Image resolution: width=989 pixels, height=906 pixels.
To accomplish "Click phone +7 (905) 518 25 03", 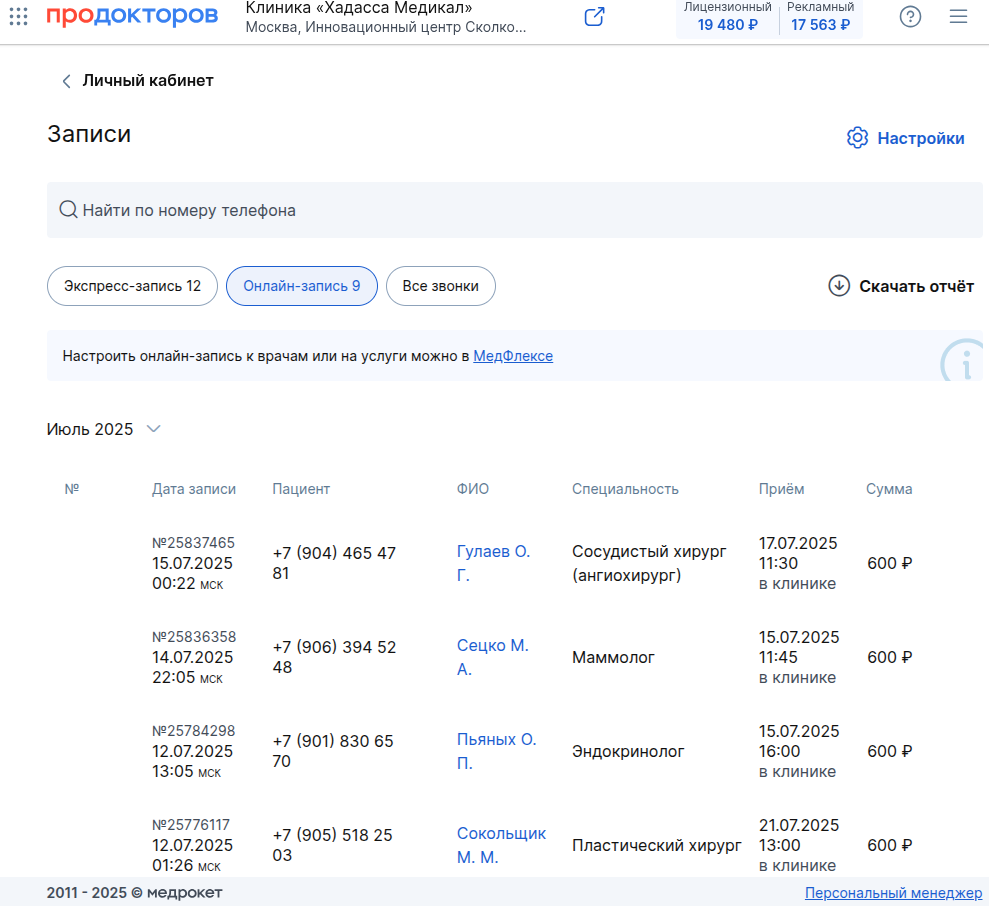I will [332, 845].
